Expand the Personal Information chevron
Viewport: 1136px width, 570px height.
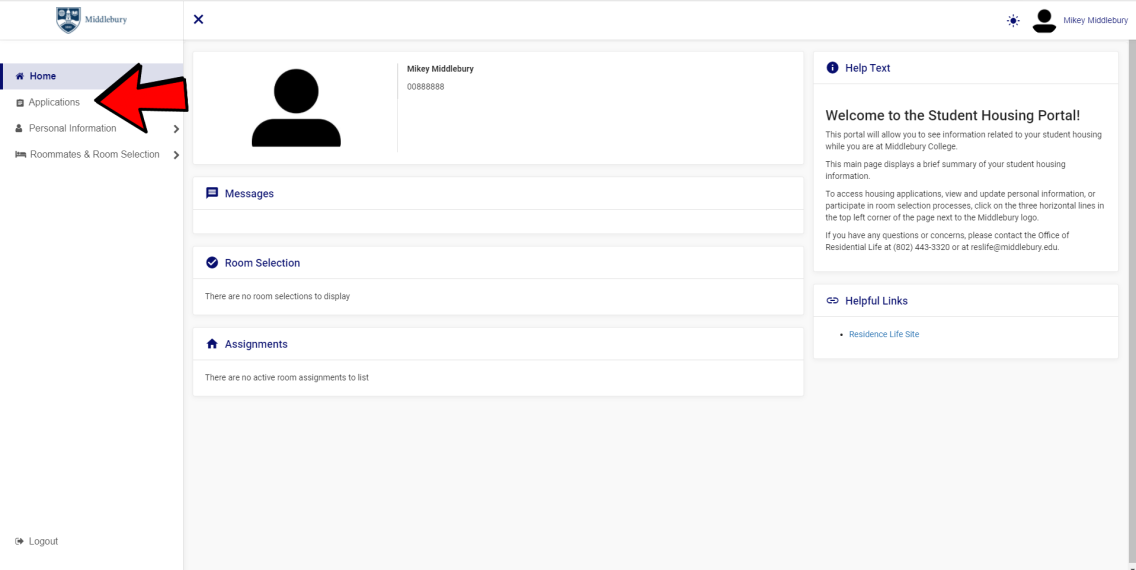tap(176, 129)
